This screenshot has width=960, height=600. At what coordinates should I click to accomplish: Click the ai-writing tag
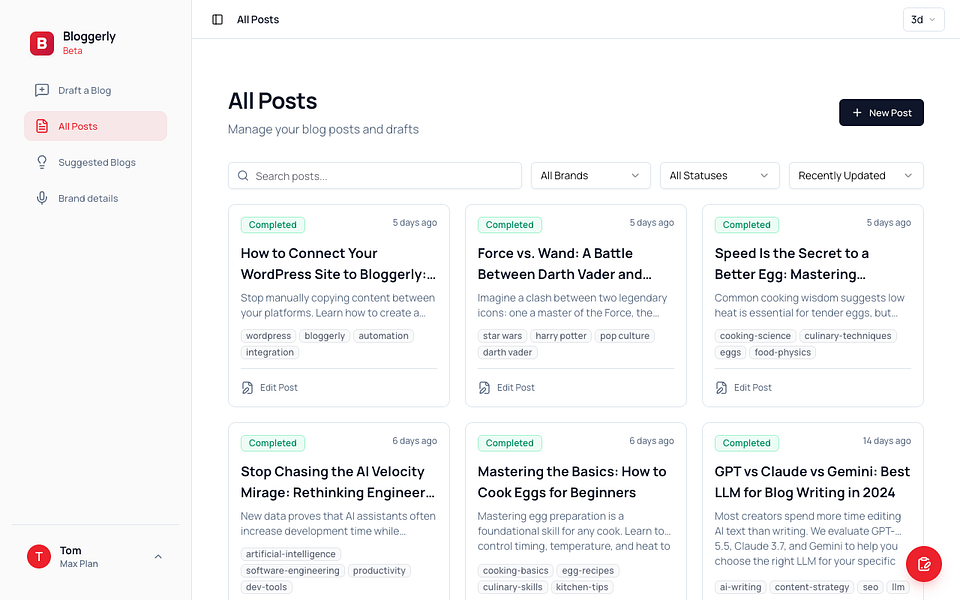pos(740,587)
